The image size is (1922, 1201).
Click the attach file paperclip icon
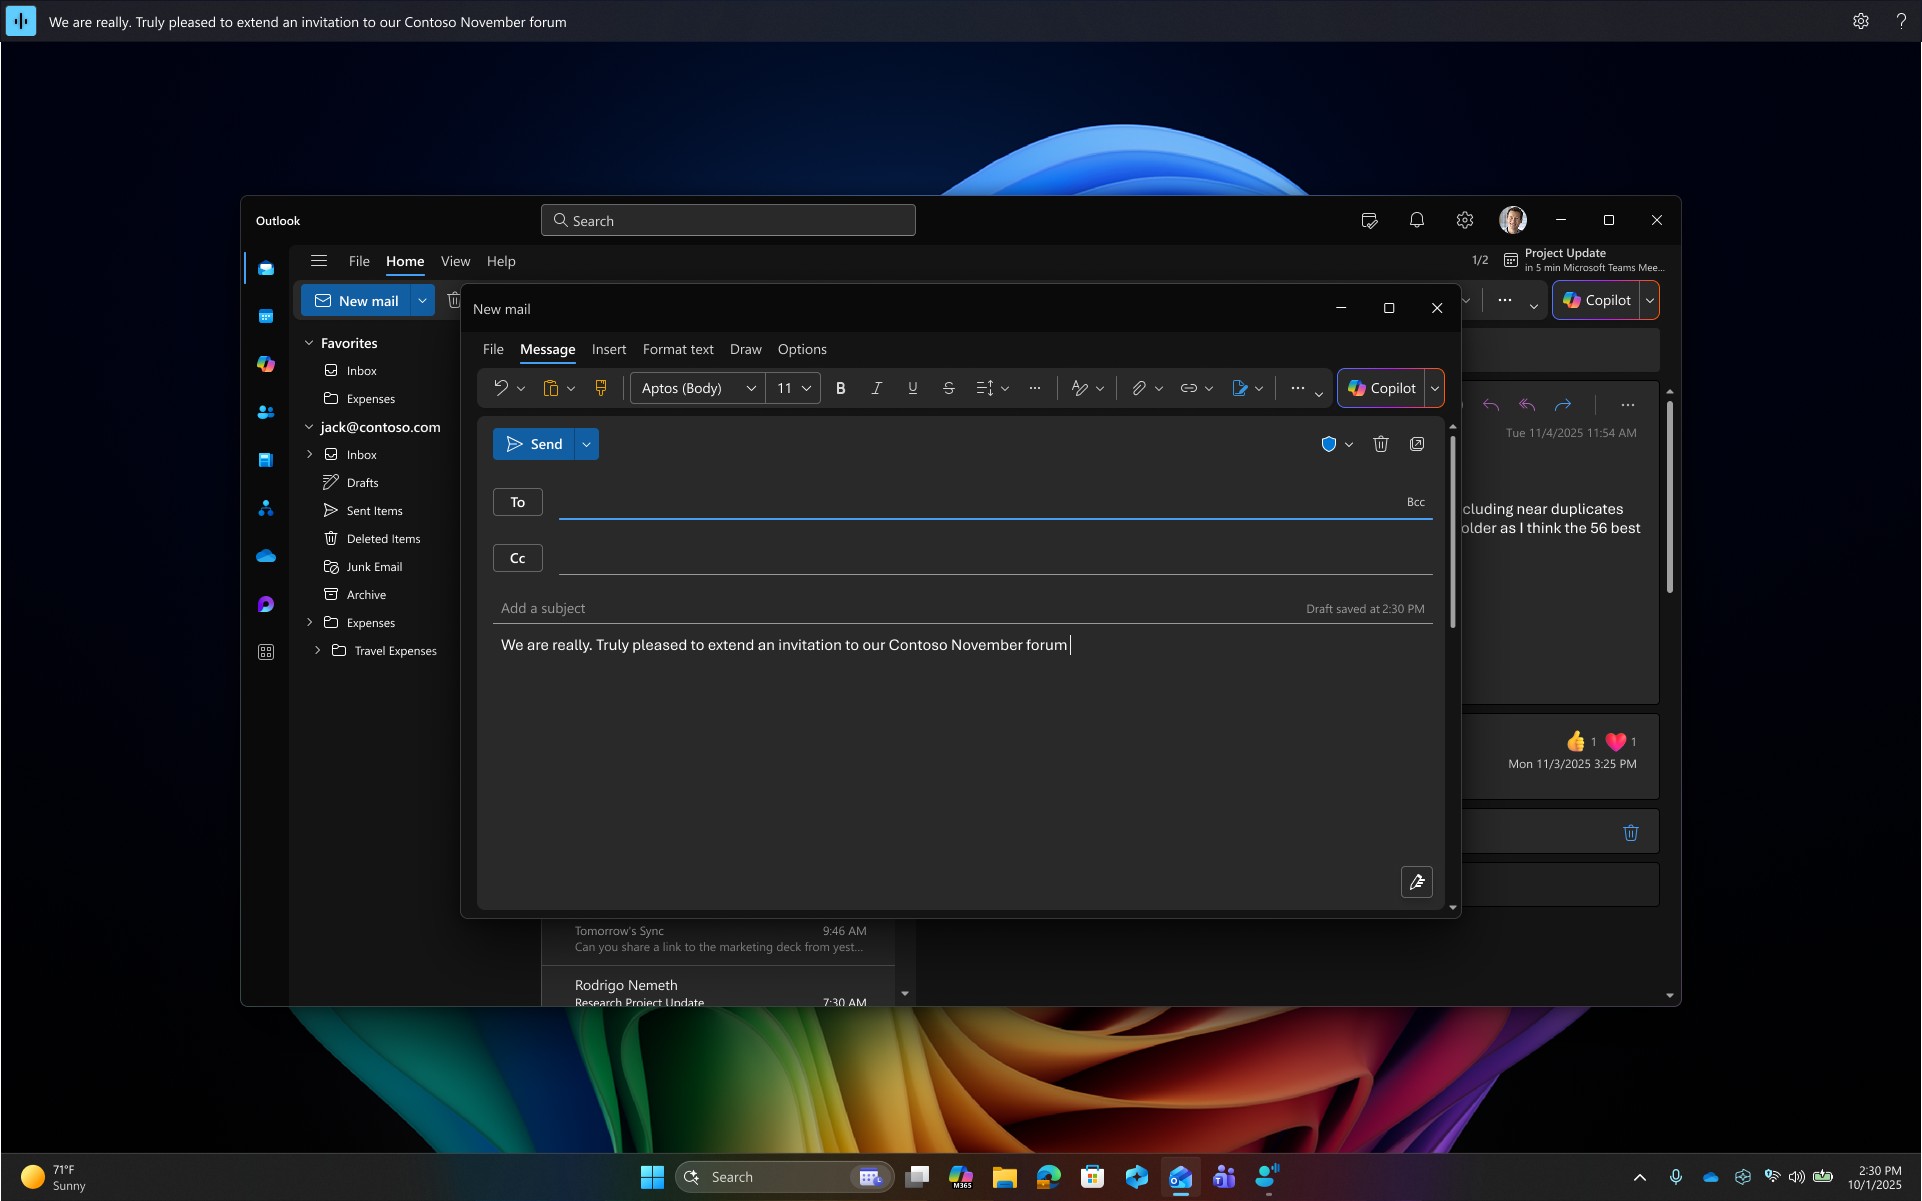1138,388
